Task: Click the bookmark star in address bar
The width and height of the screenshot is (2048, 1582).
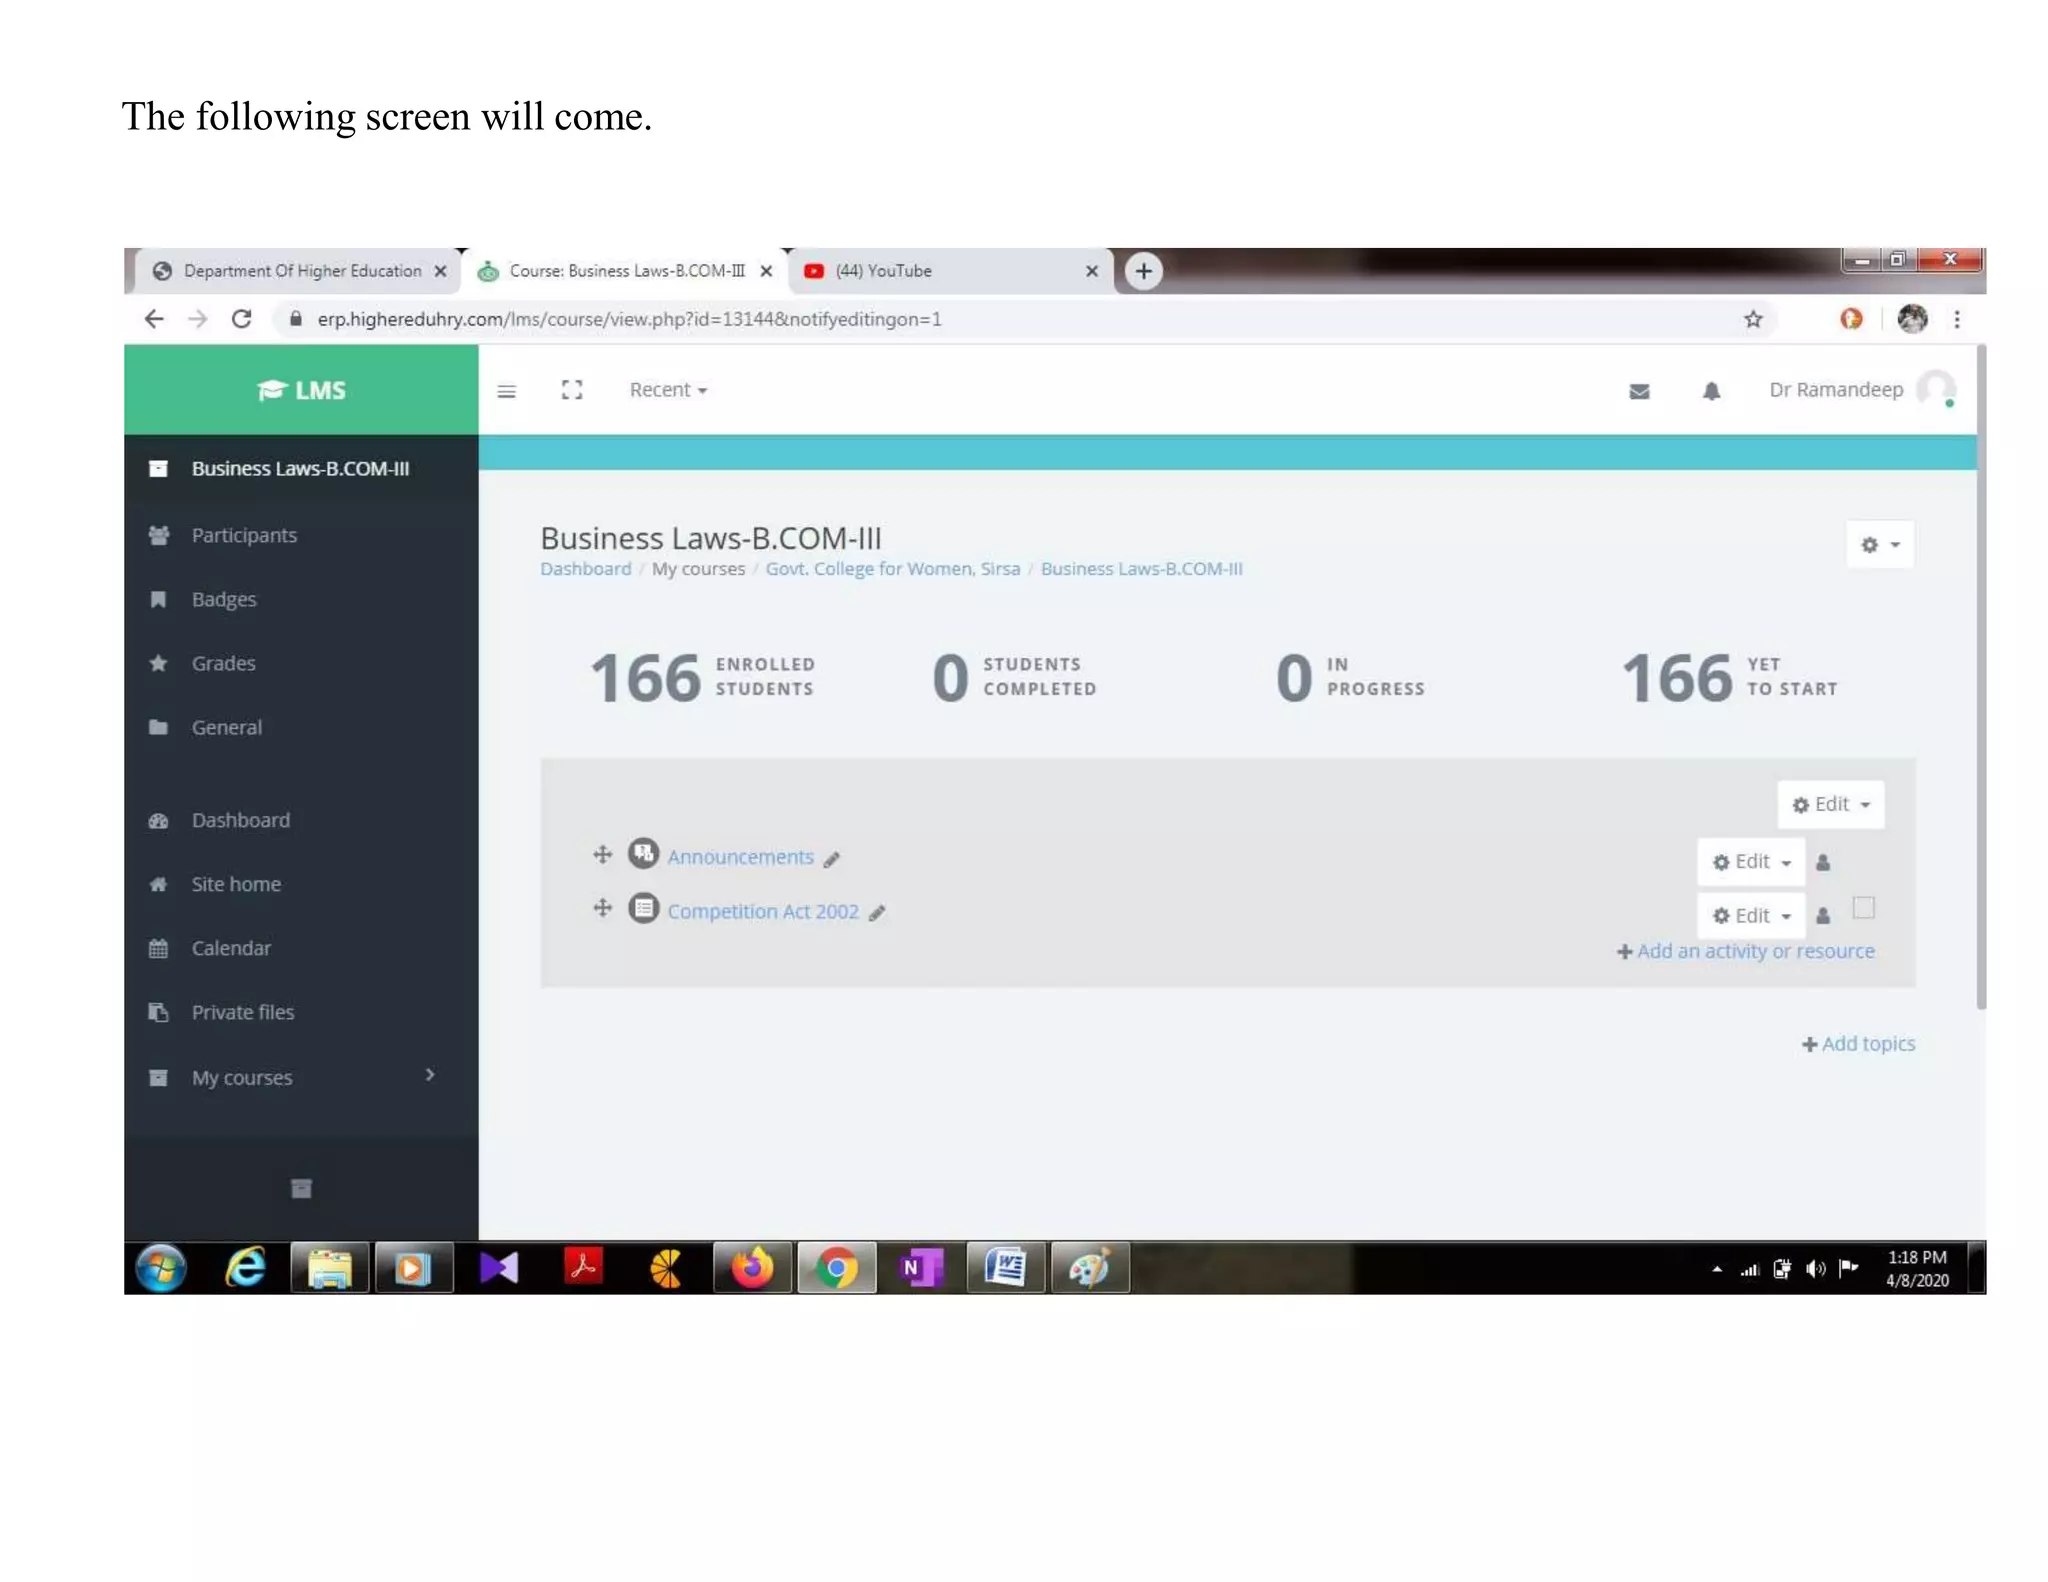Action: point(1752,319)
